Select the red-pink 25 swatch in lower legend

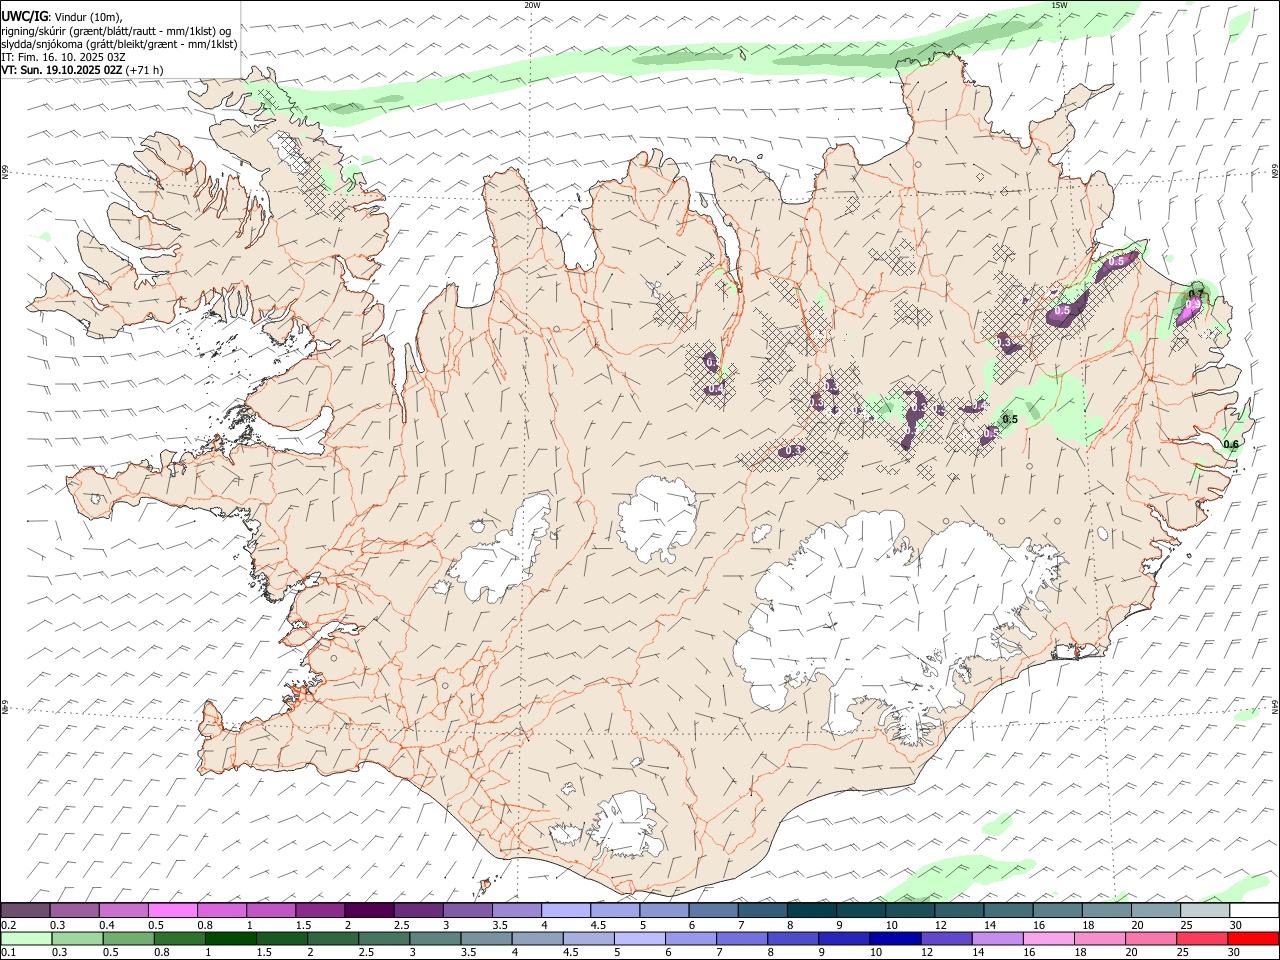tap(1201, 938)
